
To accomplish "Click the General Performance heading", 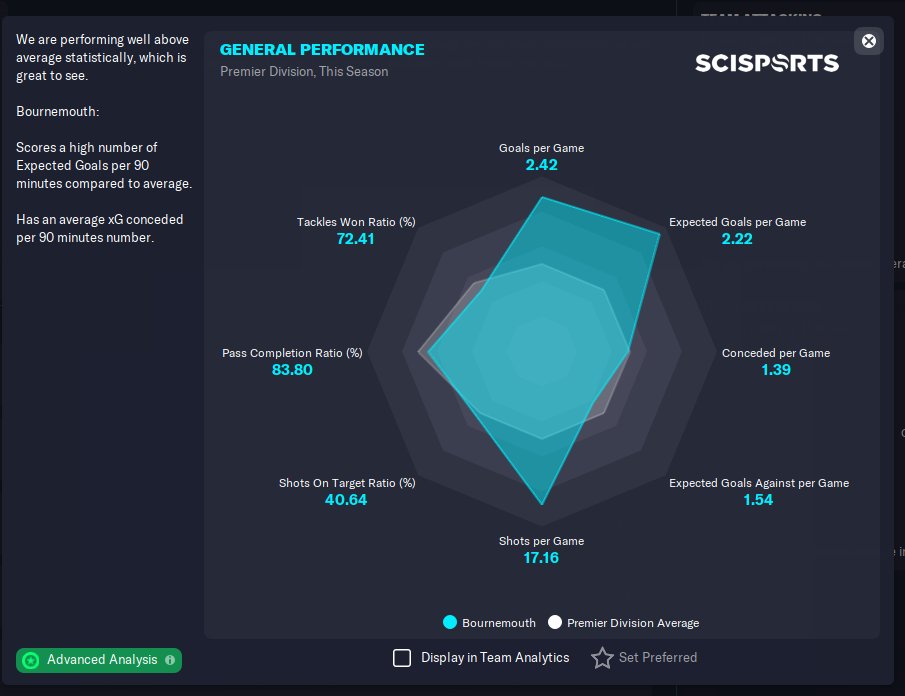I will (x=322, y=50).
